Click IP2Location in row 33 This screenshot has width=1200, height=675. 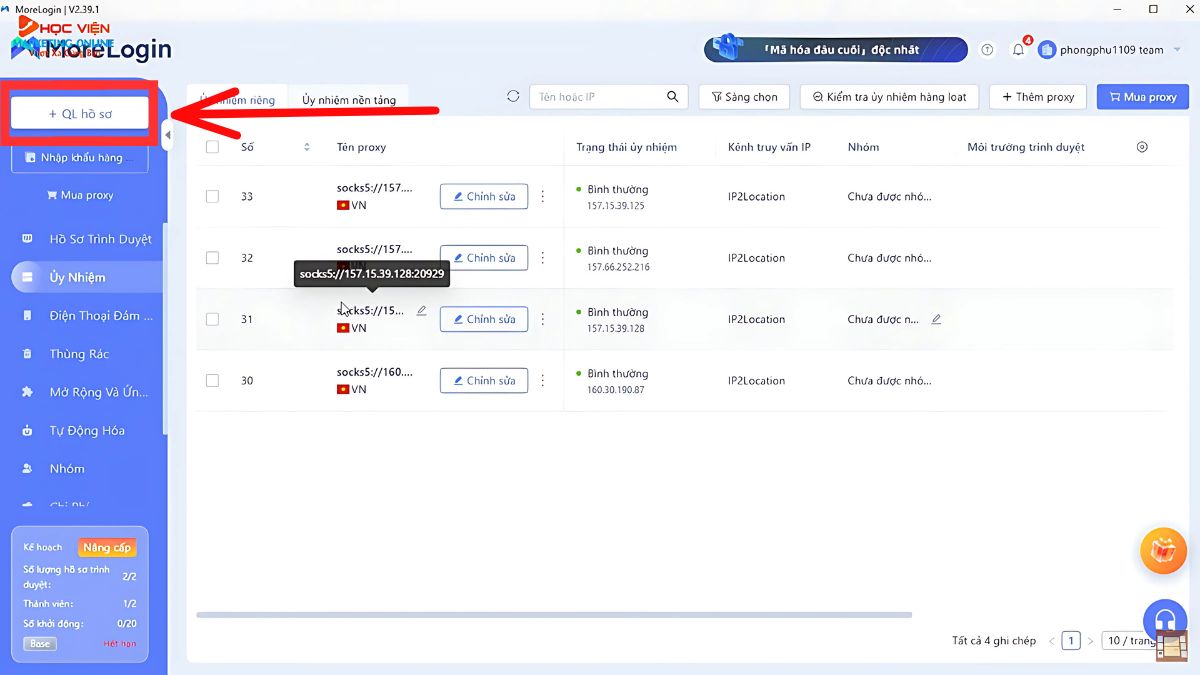[x=756, y=196]
